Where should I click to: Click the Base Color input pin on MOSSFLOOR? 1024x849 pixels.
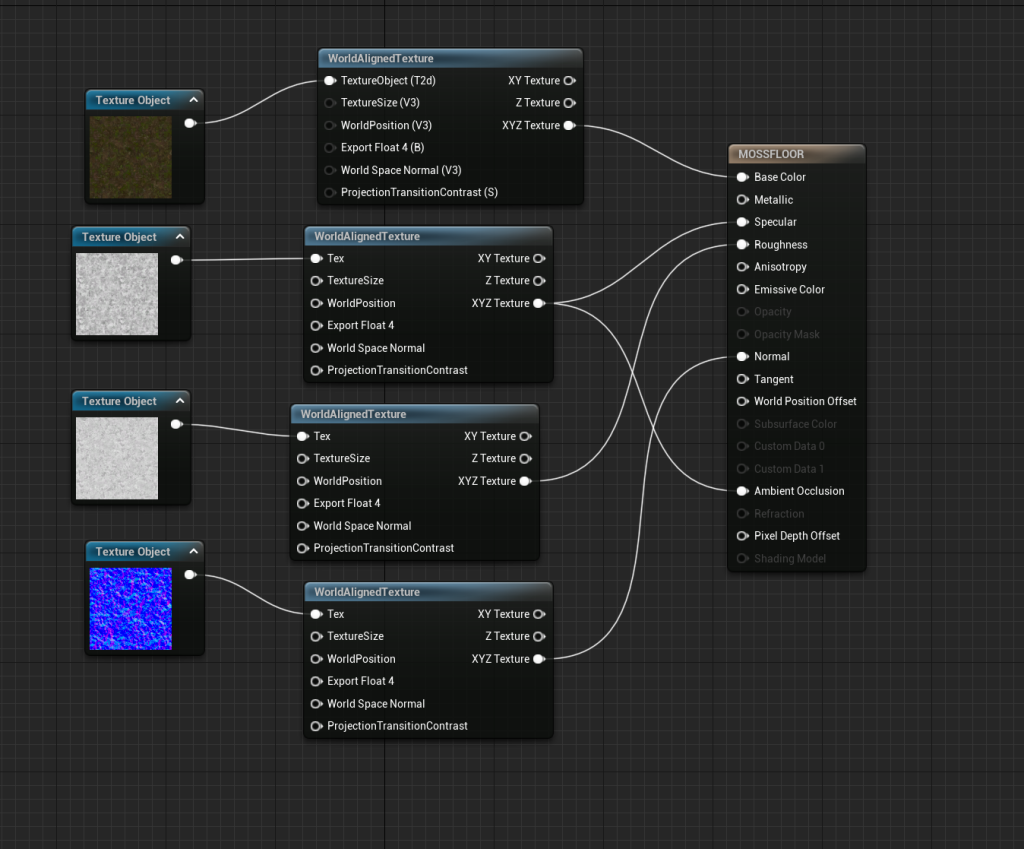(x=743, y=177)
